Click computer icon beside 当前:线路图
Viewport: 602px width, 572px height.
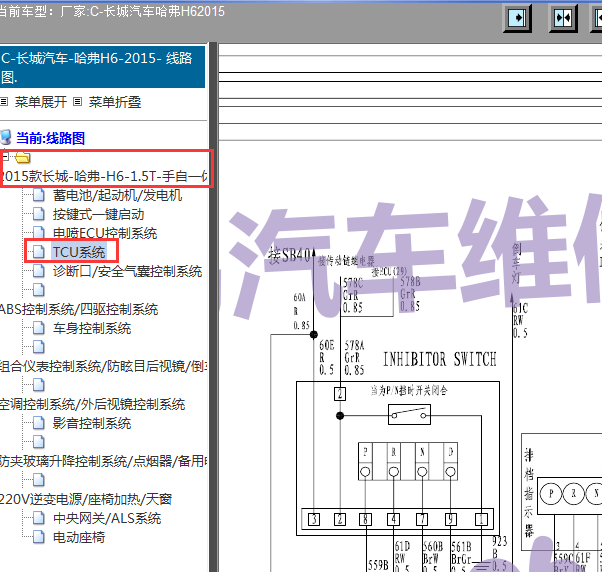pos(6,137)
